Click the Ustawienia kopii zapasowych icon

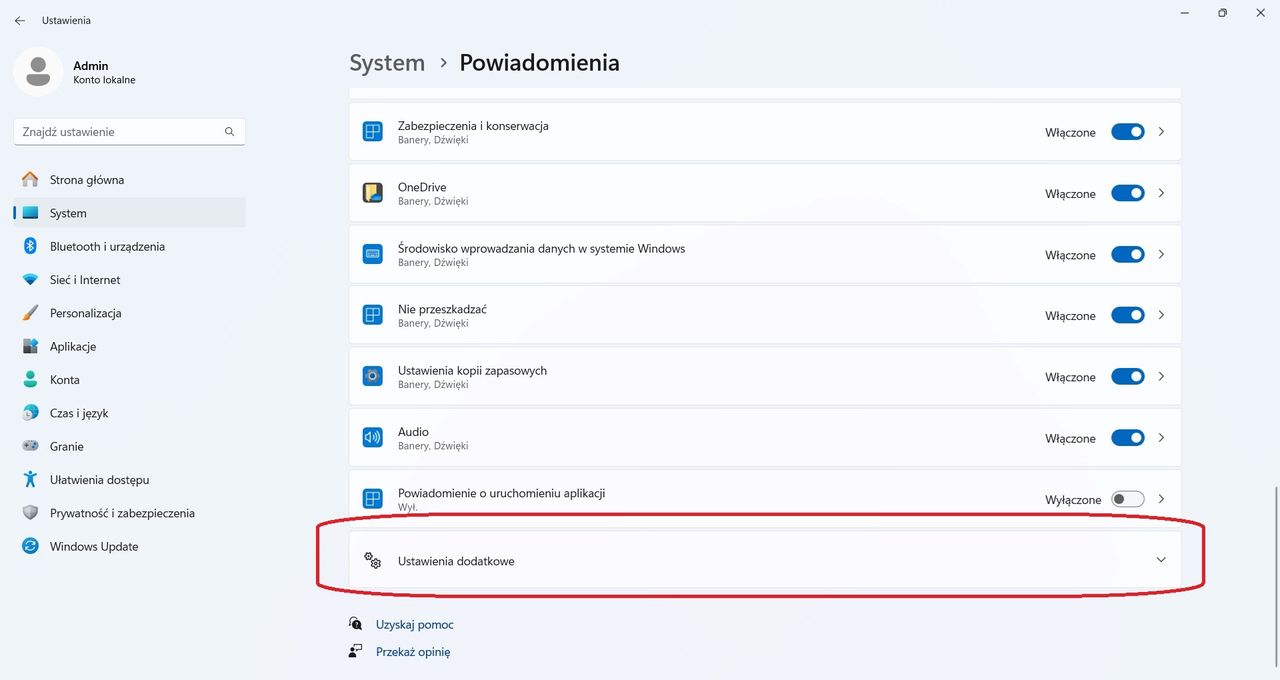coord(372,377)
